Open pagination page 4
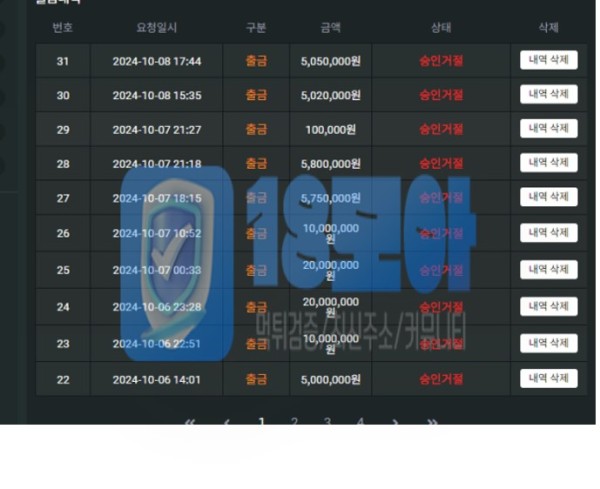 (x=360, y=421)
